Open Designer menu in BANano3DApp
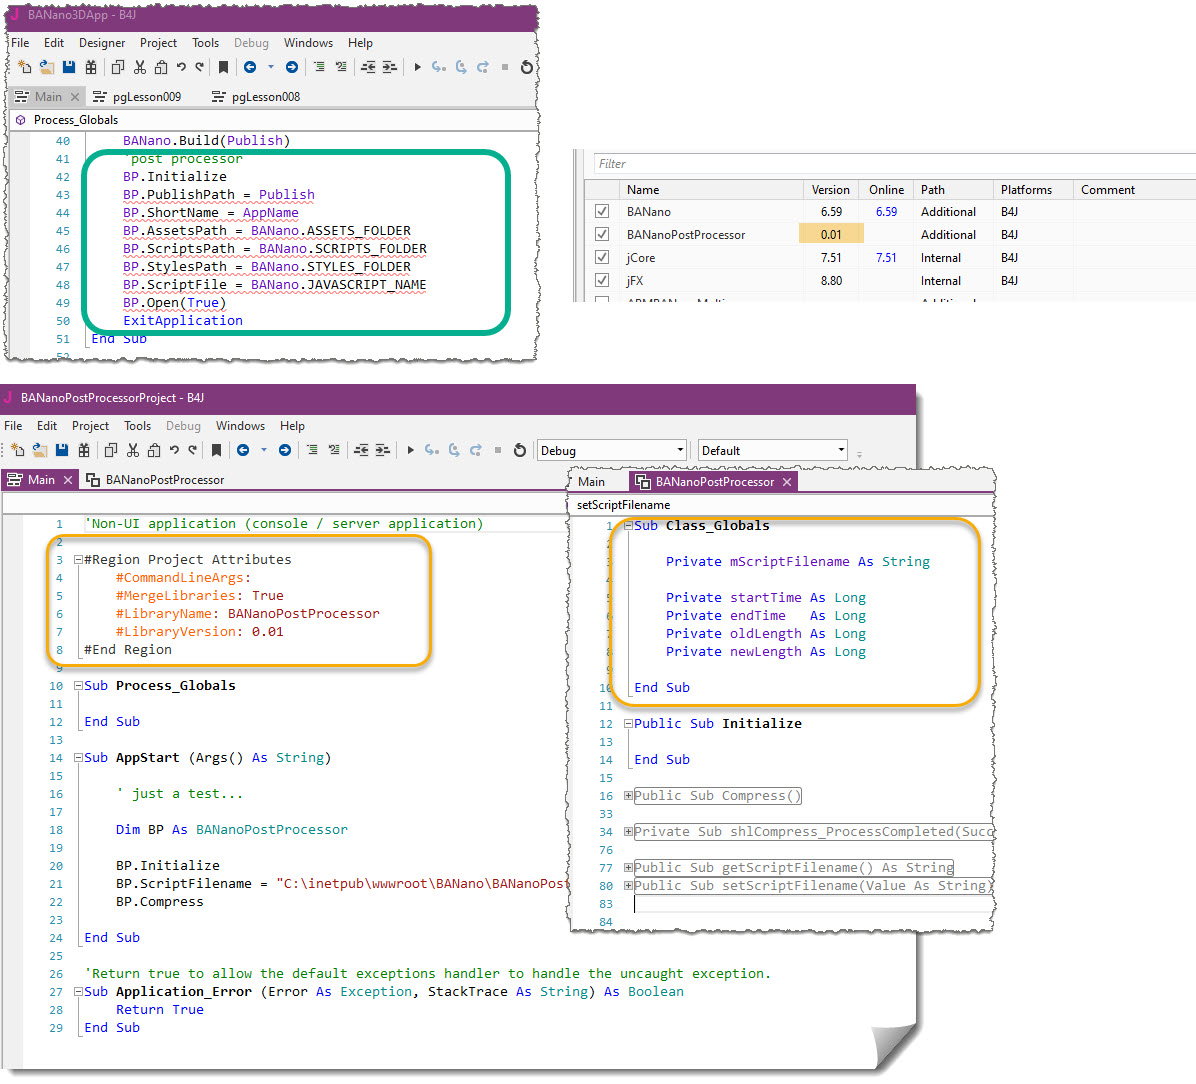 101,43
